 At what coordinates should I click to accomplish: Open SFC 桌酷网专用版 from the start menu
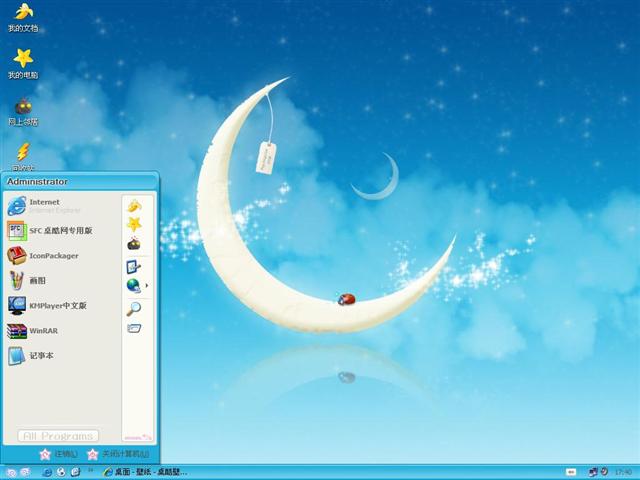pos(61,231)
